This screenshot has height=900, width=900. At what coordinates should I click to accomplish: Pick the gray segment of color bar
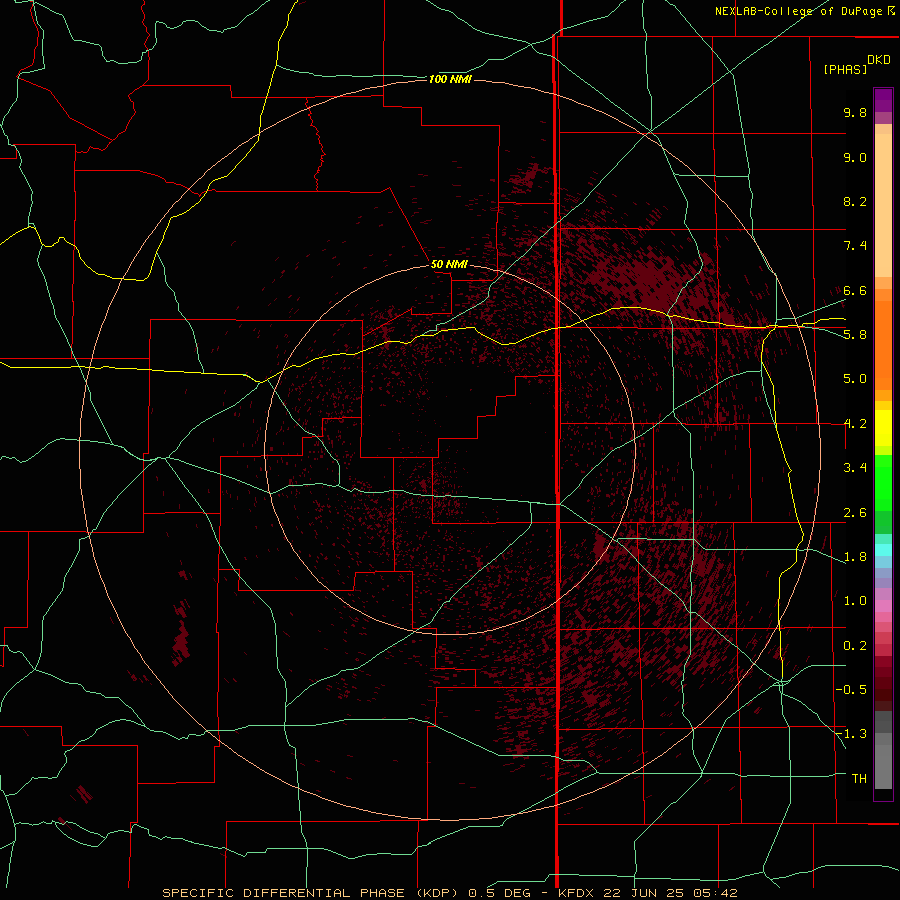click(x=883, y=750)
